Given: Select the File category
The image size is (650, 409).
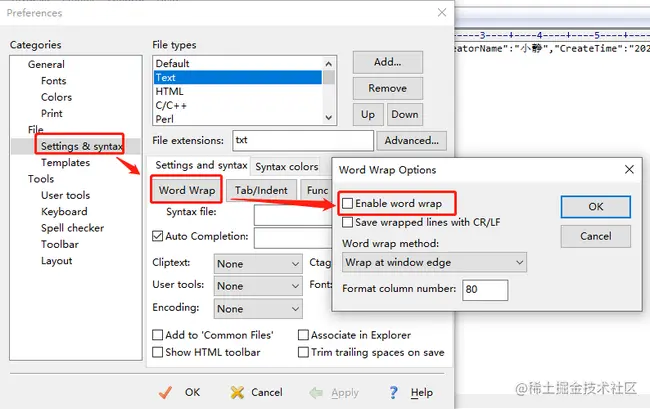Looking at the screenshot, I should click(36, 129).
